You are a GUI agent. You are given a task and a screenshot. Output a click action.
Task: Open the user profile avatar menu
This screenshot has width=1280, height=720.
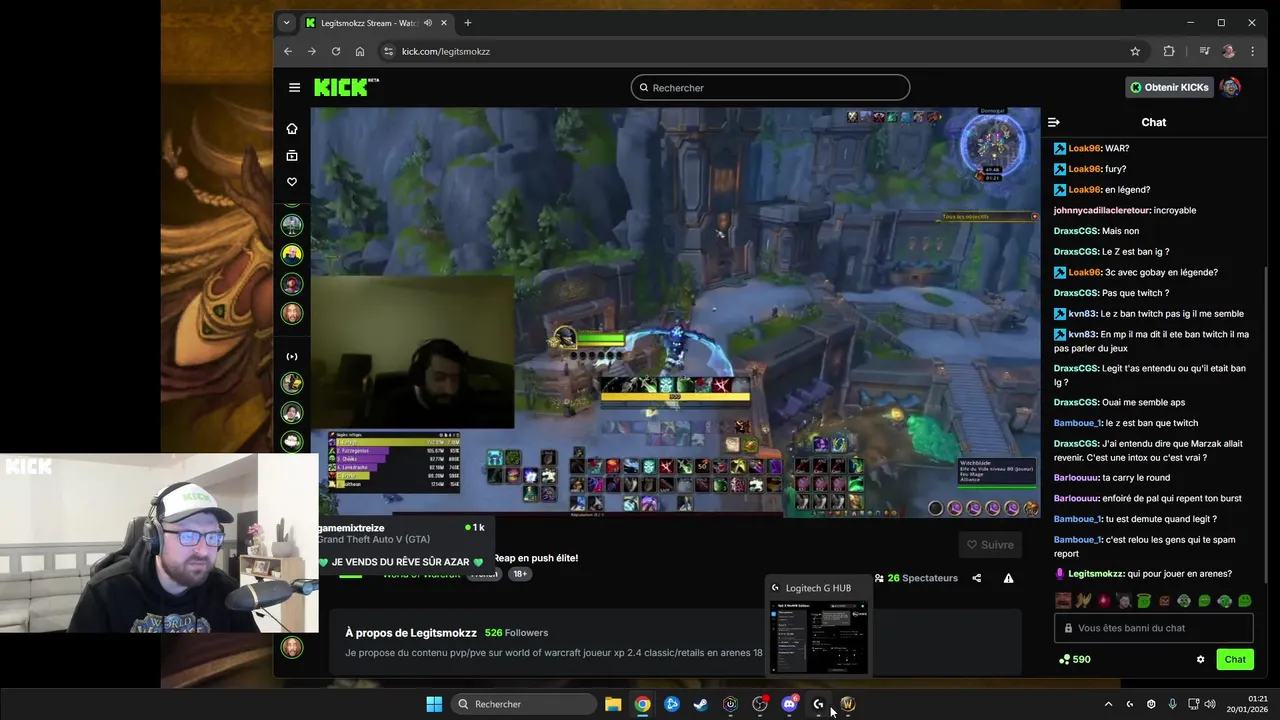coord(1231,87)
